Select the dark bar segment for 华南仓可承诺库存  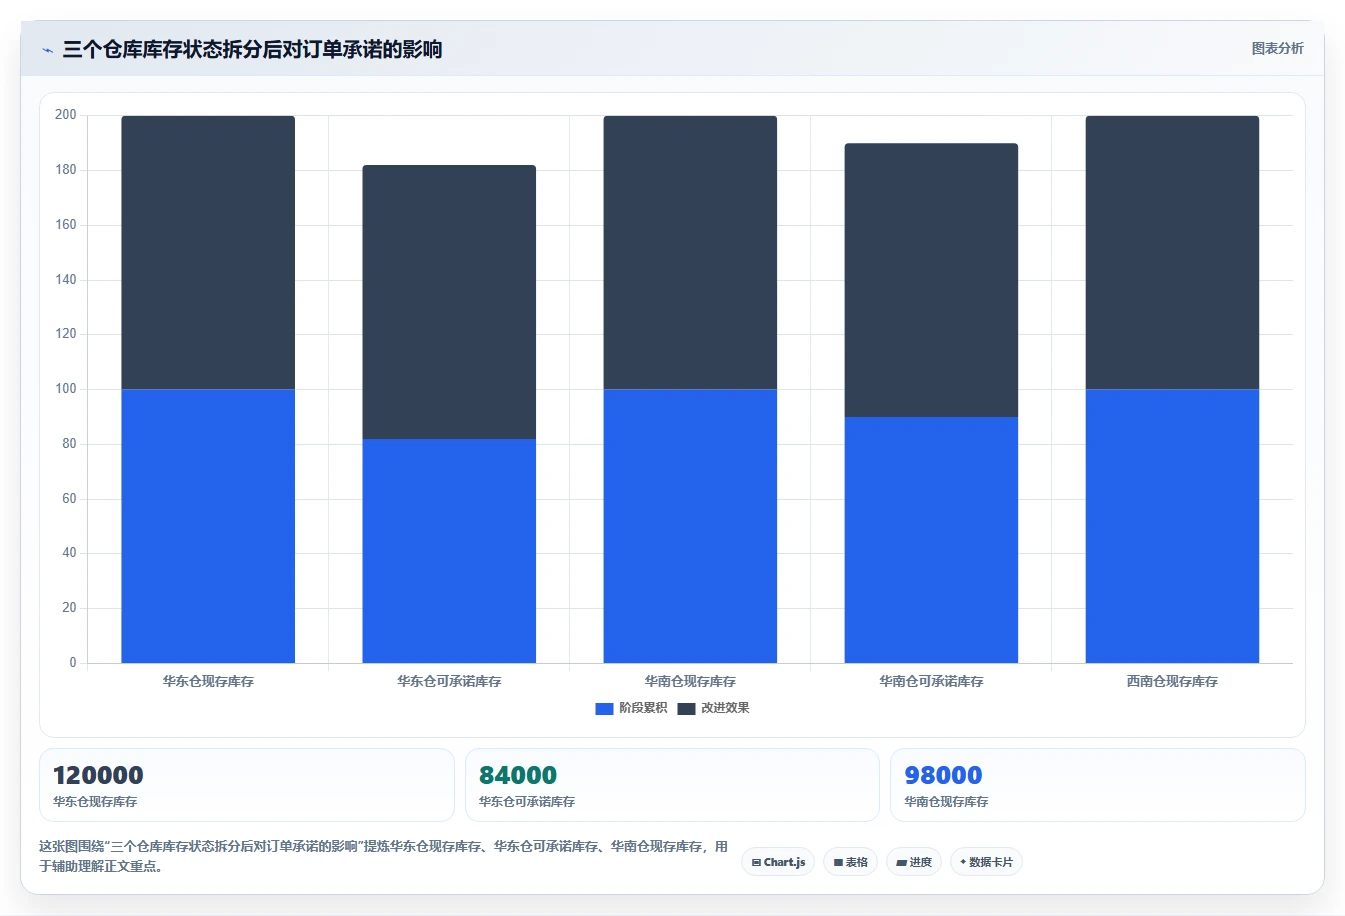point(931,280)
